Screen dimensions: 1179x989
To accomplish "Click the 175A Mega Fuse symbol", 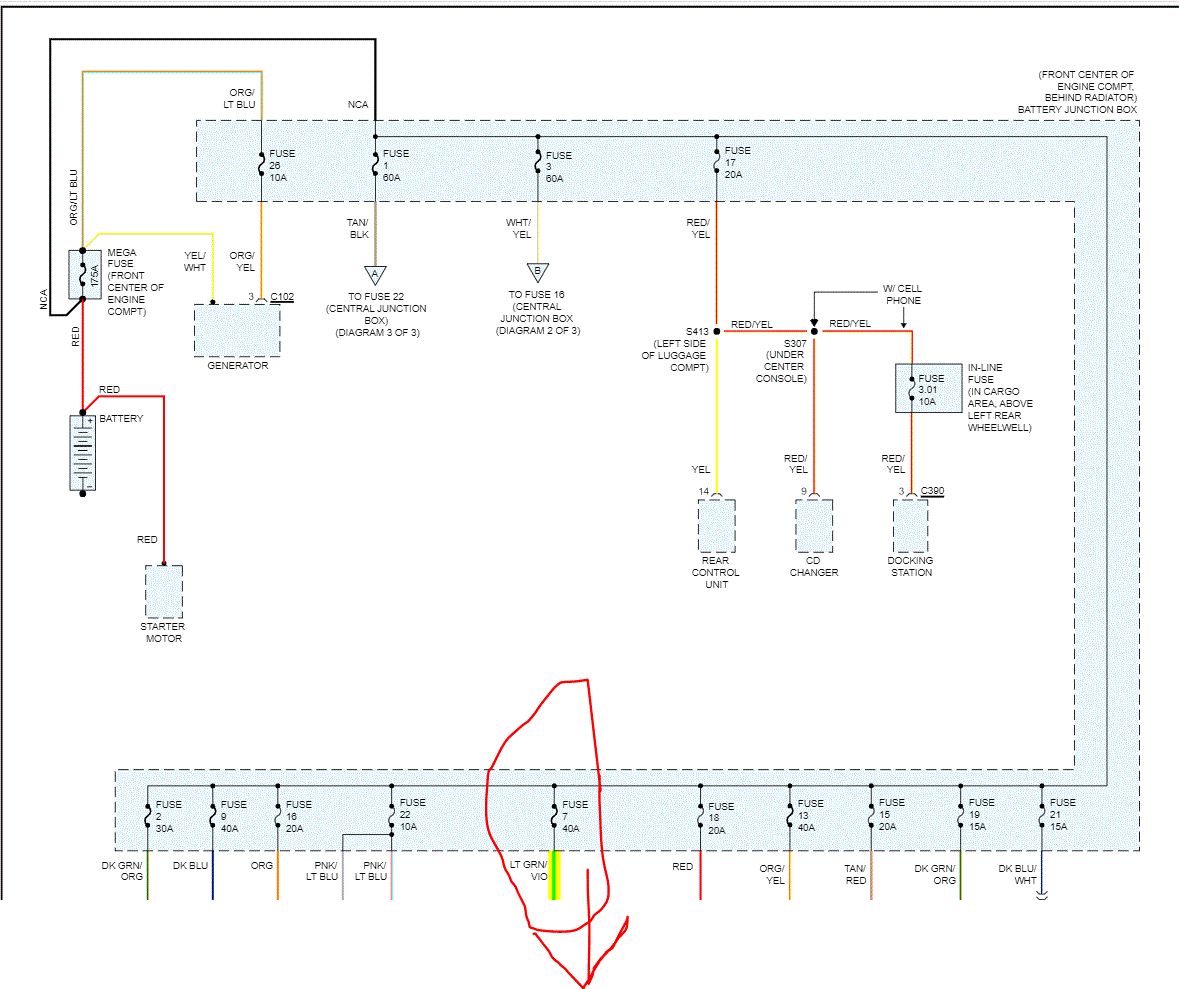I will (84, 275).
